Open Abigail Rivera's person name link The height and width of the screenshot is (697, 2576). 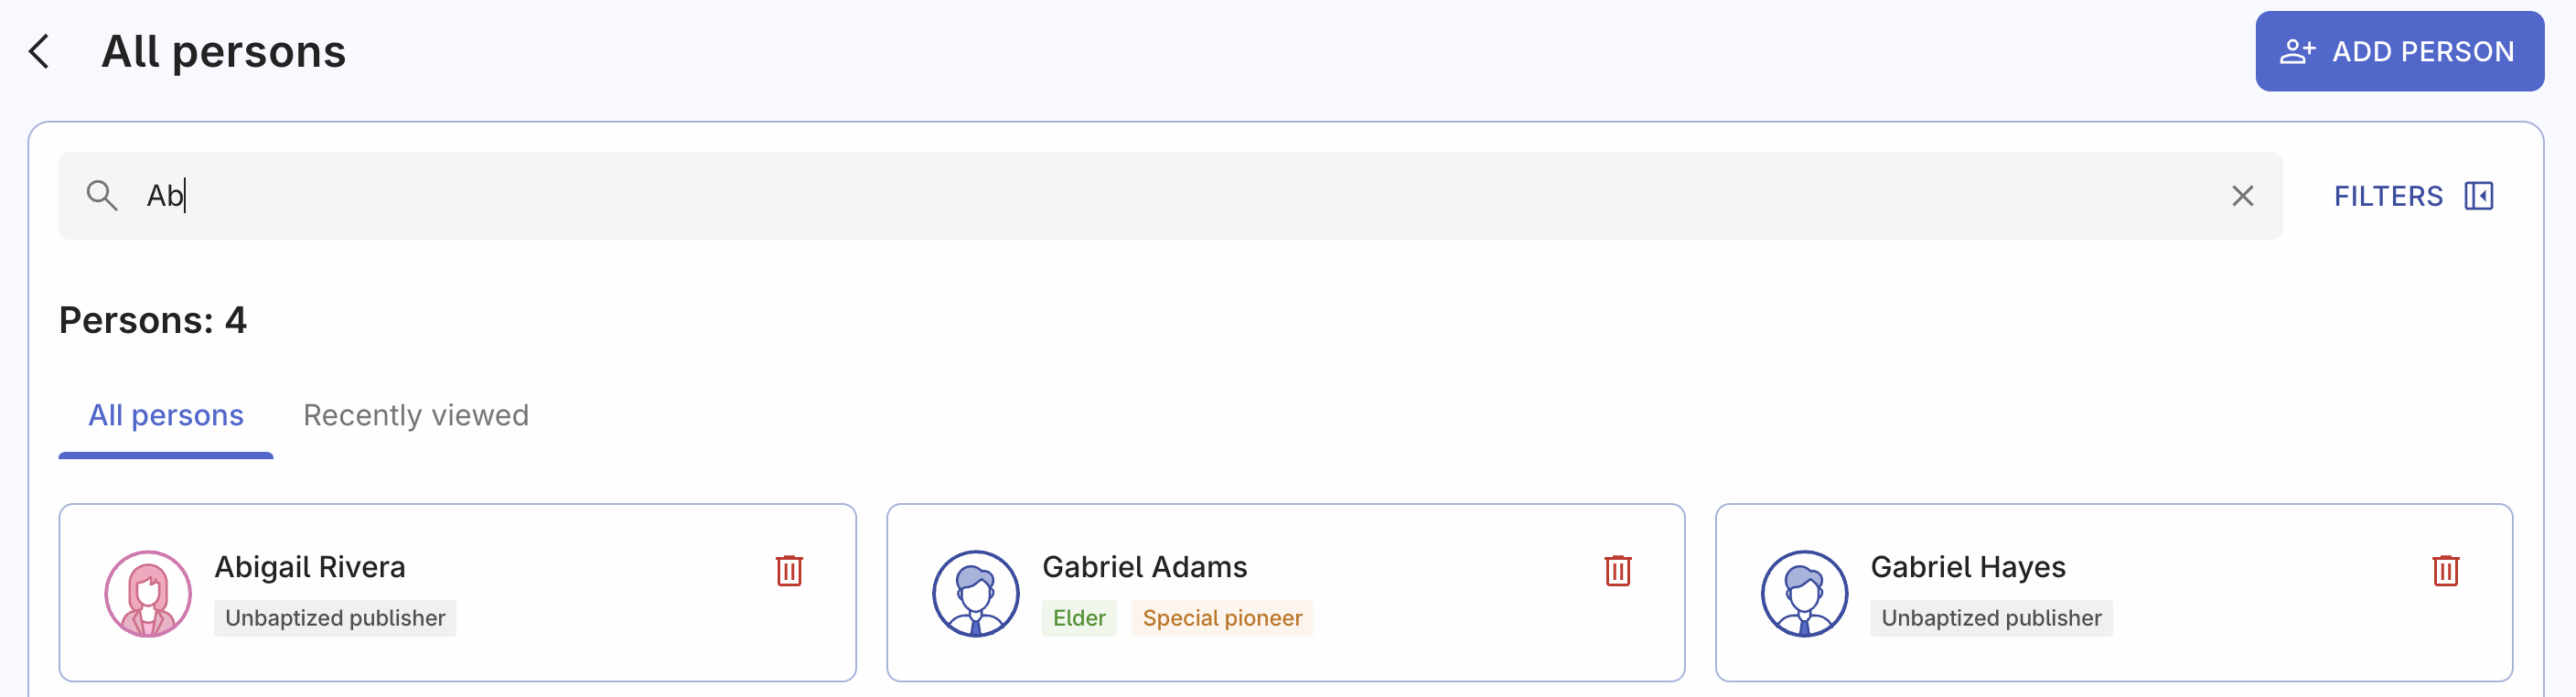tap(310, 567)
